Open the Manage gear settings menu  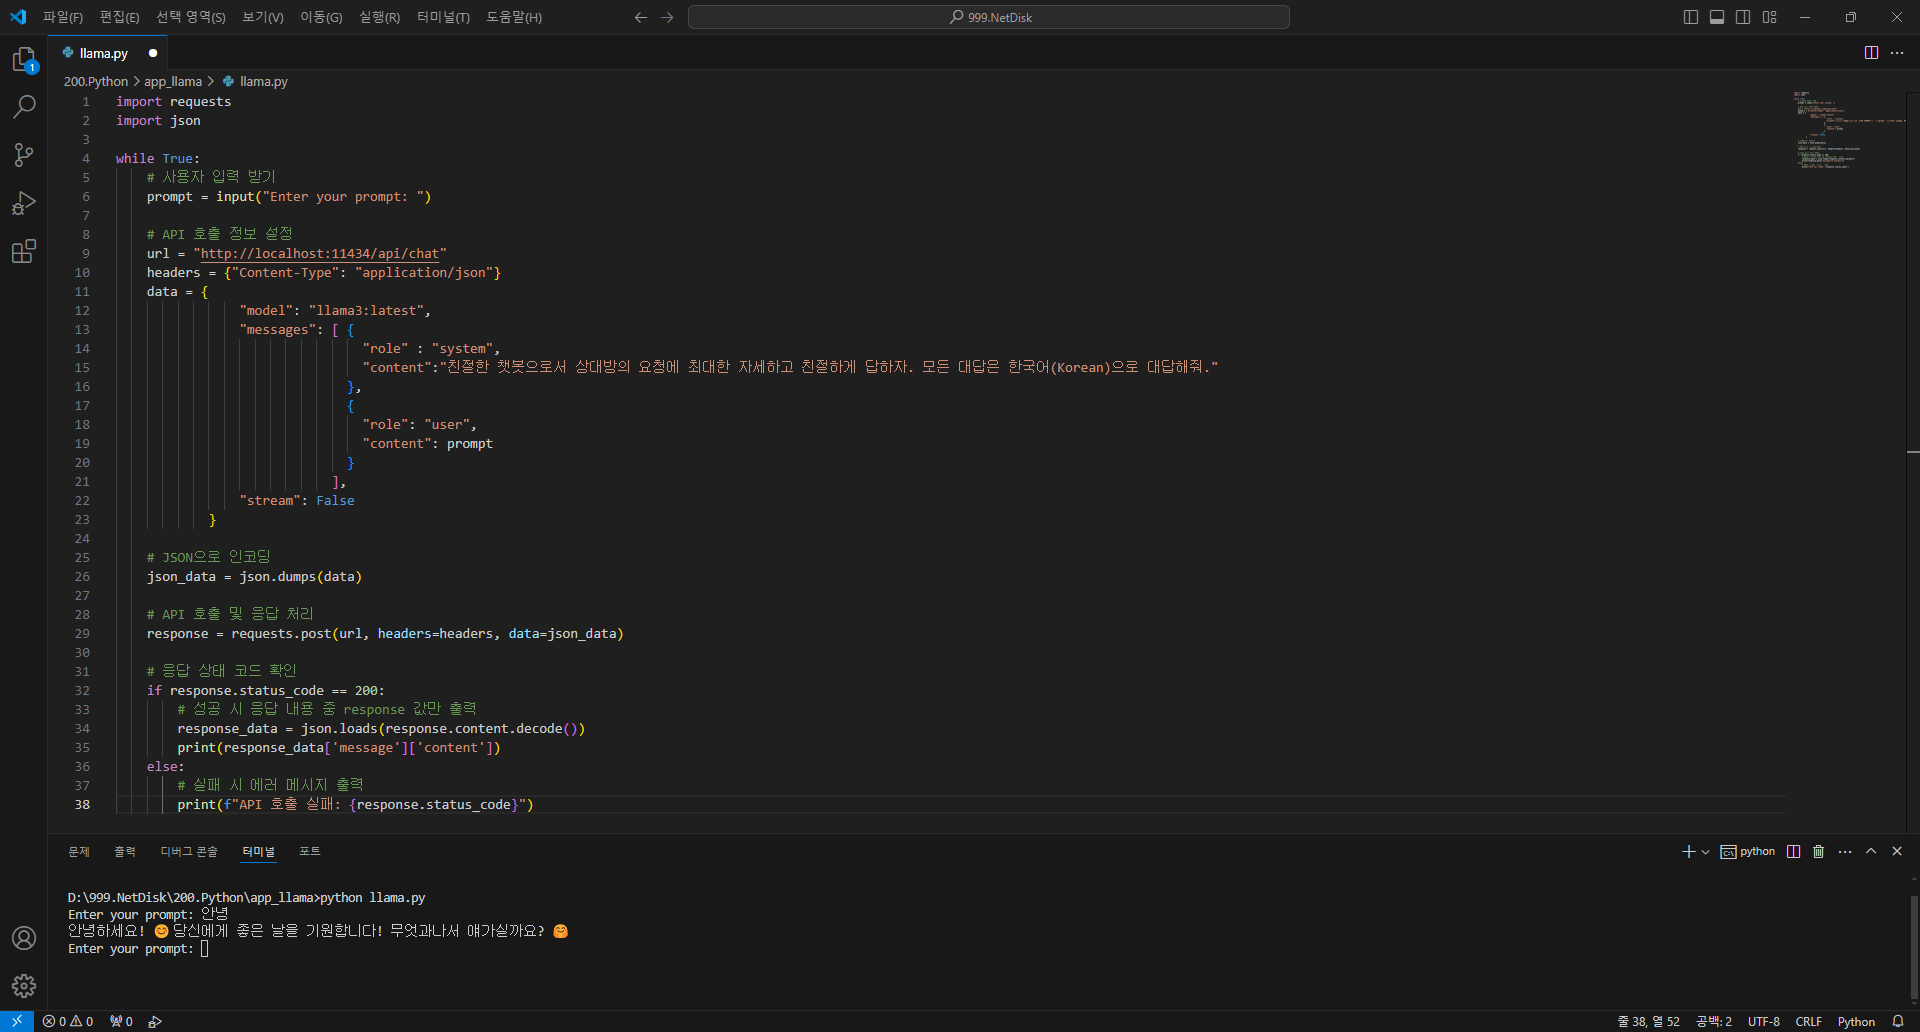(x=24, y=986)
